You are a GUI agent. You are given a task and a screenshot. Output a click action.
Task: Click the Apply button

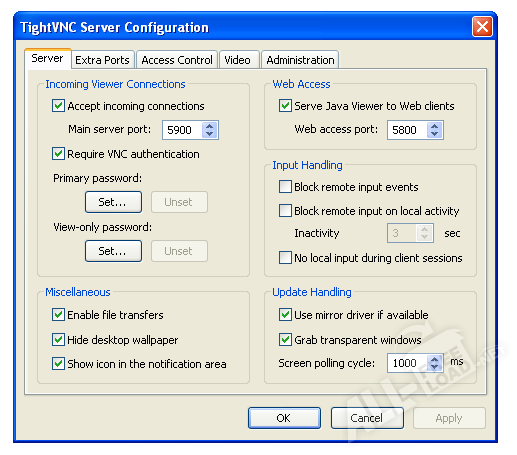449,418
